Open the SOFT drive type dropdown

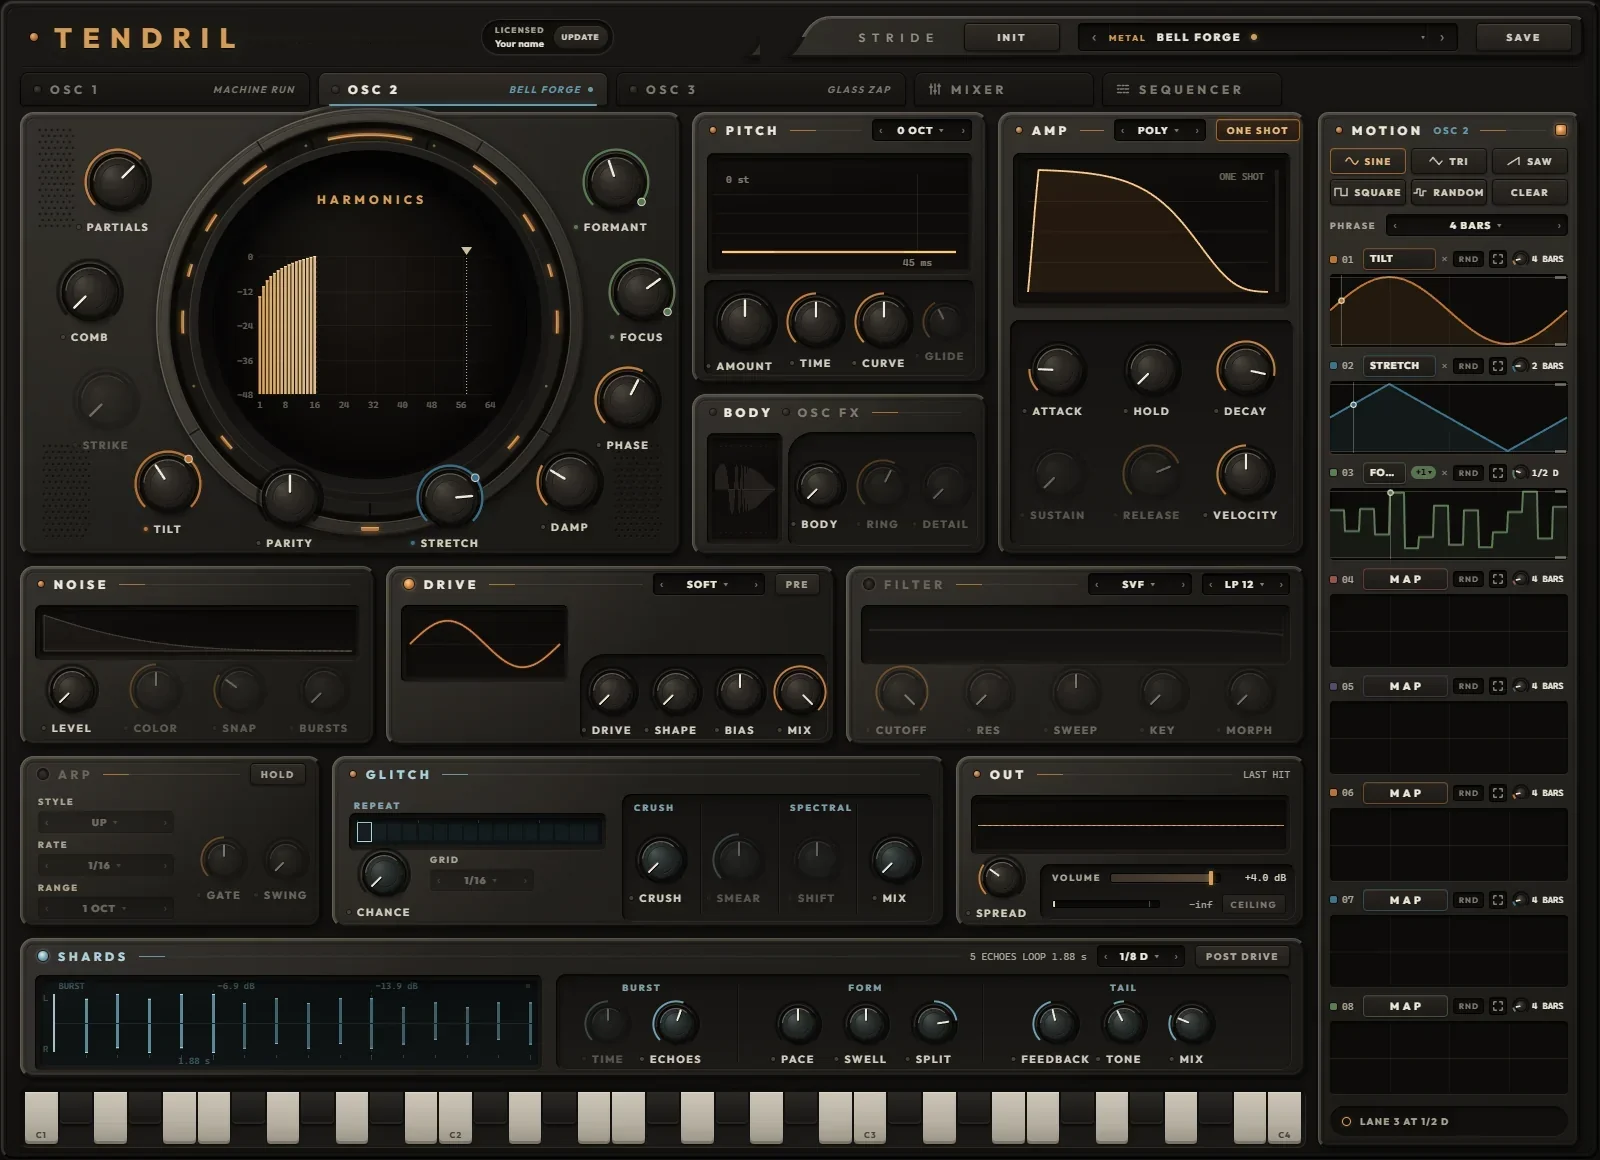point(707,585)
